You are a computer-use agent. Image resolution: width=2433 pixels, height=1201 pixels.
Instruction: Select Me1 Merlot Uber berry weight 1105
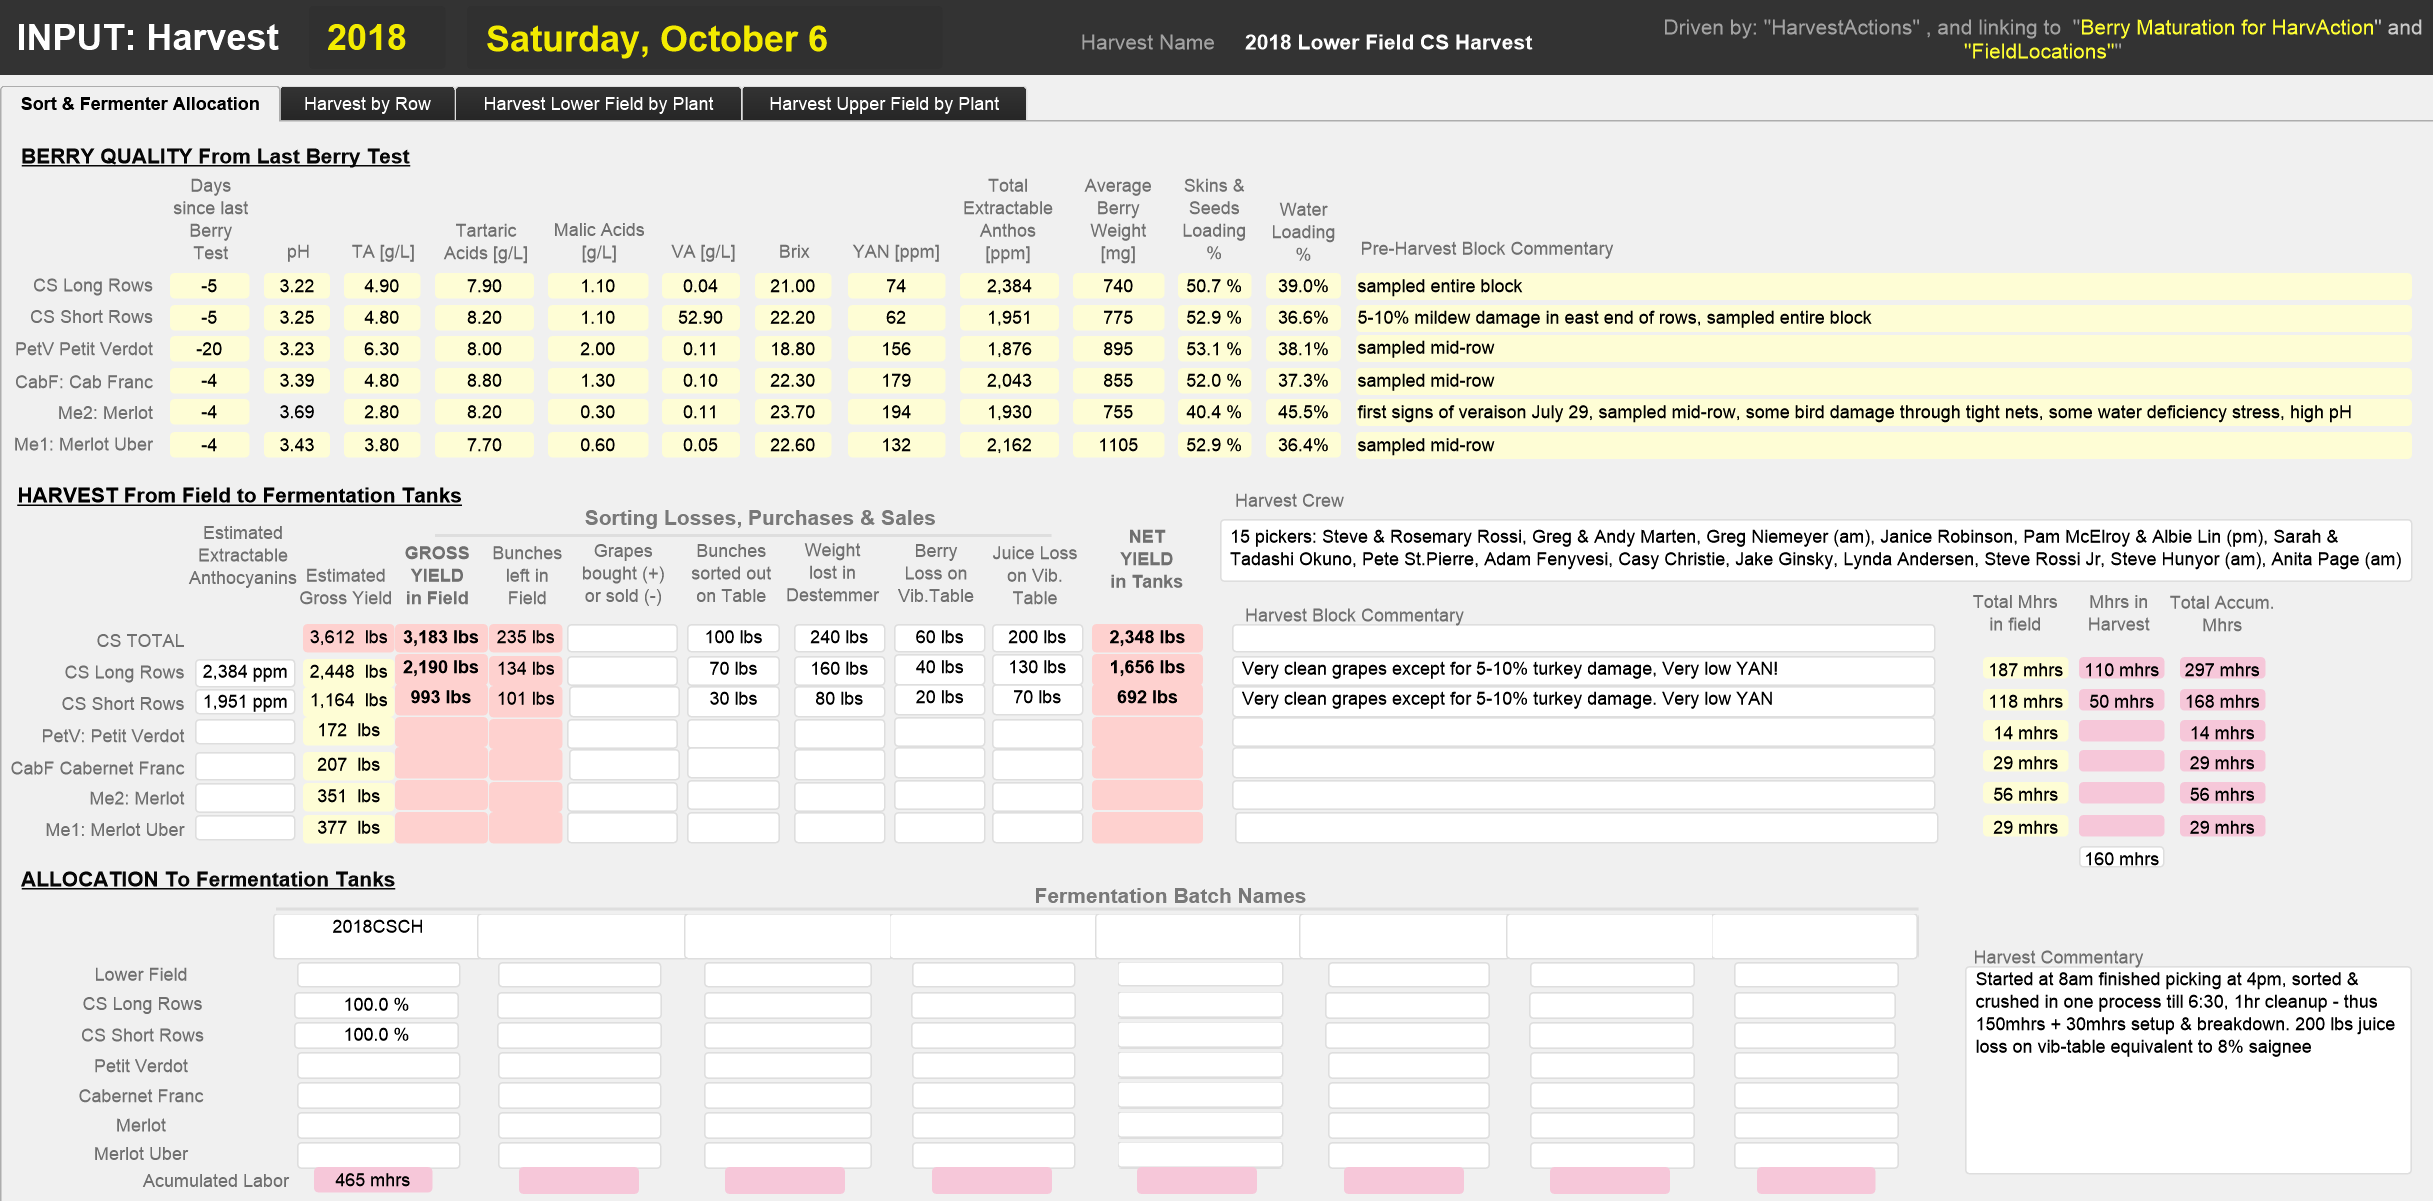point(1118,445)
